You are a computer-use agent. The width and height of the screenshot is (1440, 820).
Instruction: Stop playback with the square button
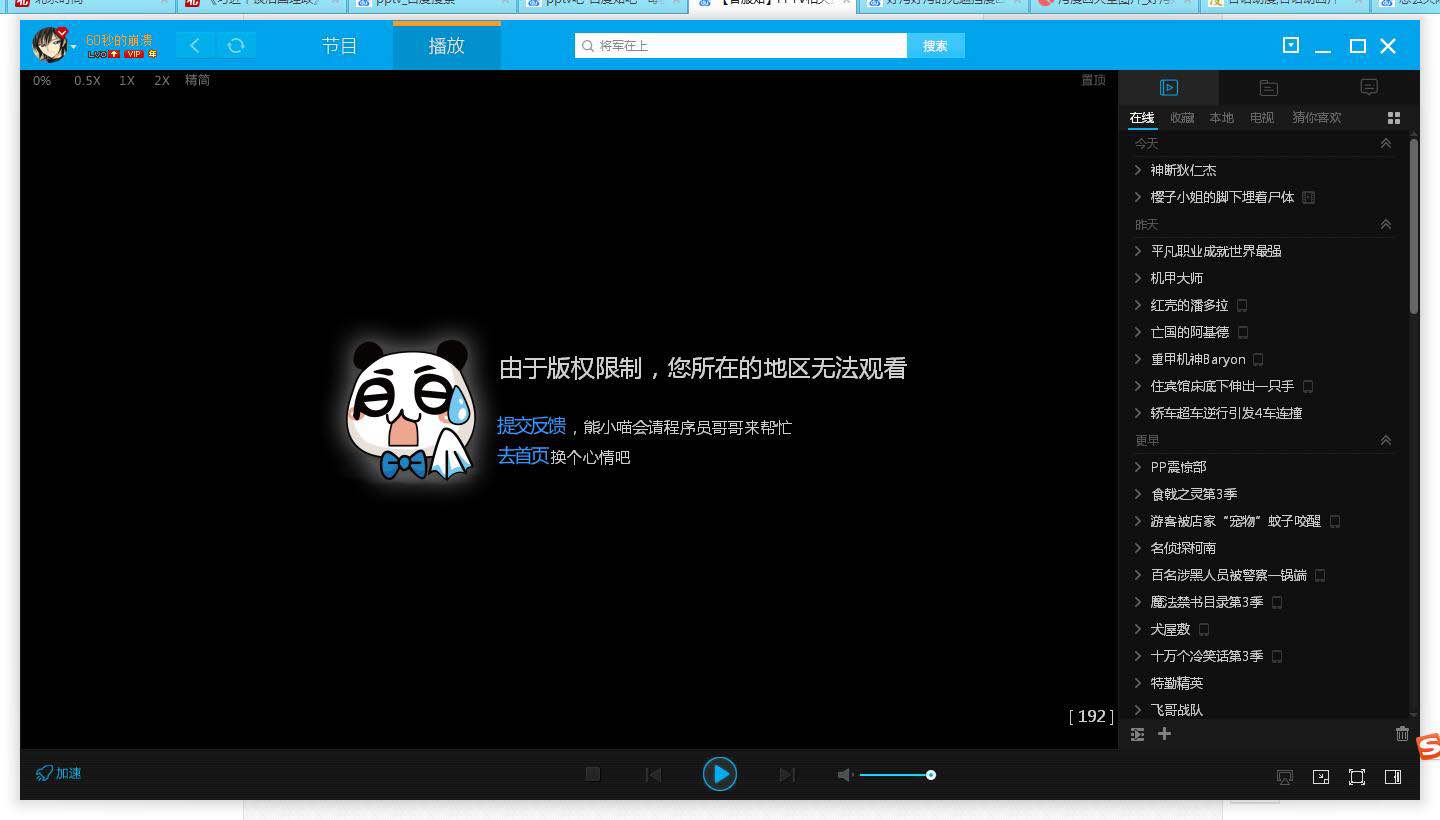(593, 774)
